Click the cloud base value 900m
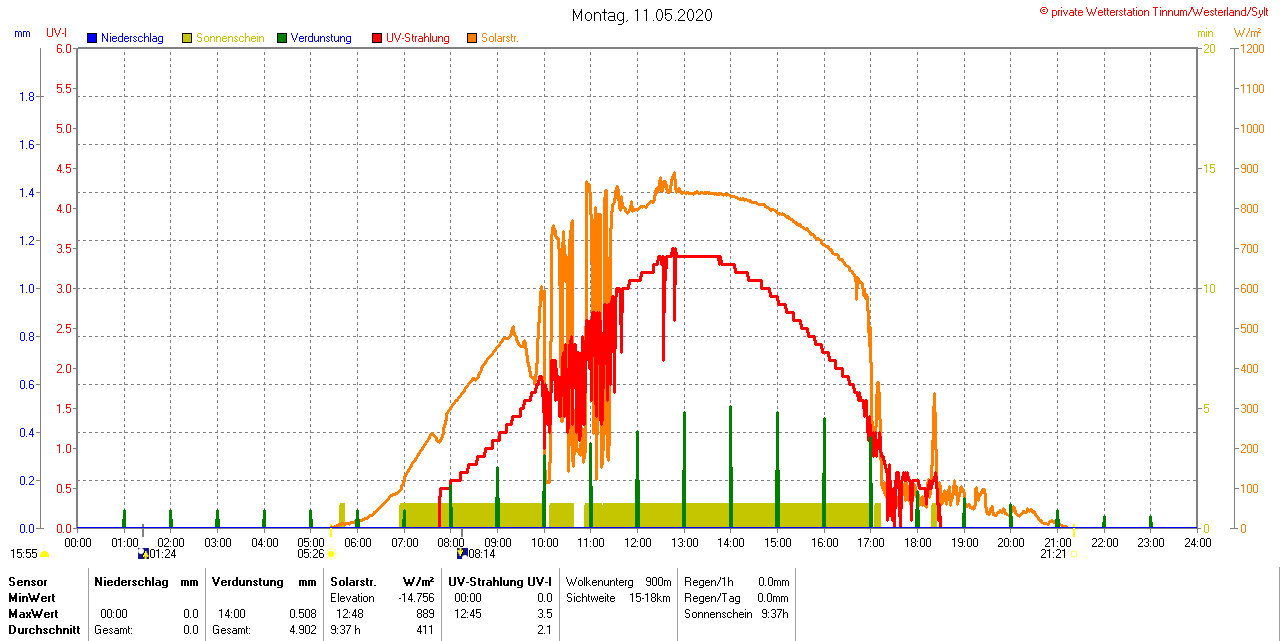Image resolution: width=1280 pixels, height=641 pixels. tap(658, 581)
